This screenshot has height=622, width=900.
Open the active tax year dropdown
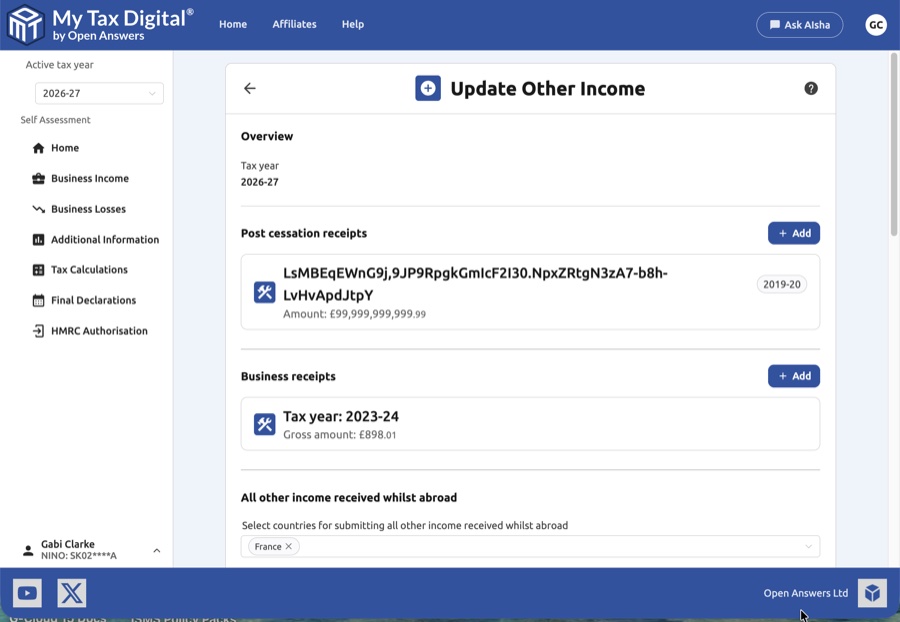(x=99, y=93)
